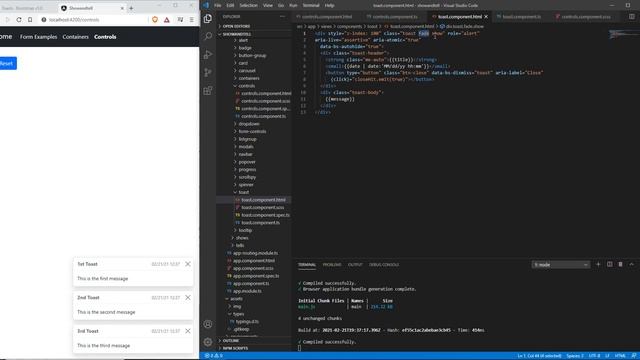Open toast.component.scss in explorer

(x=262, y=207)
